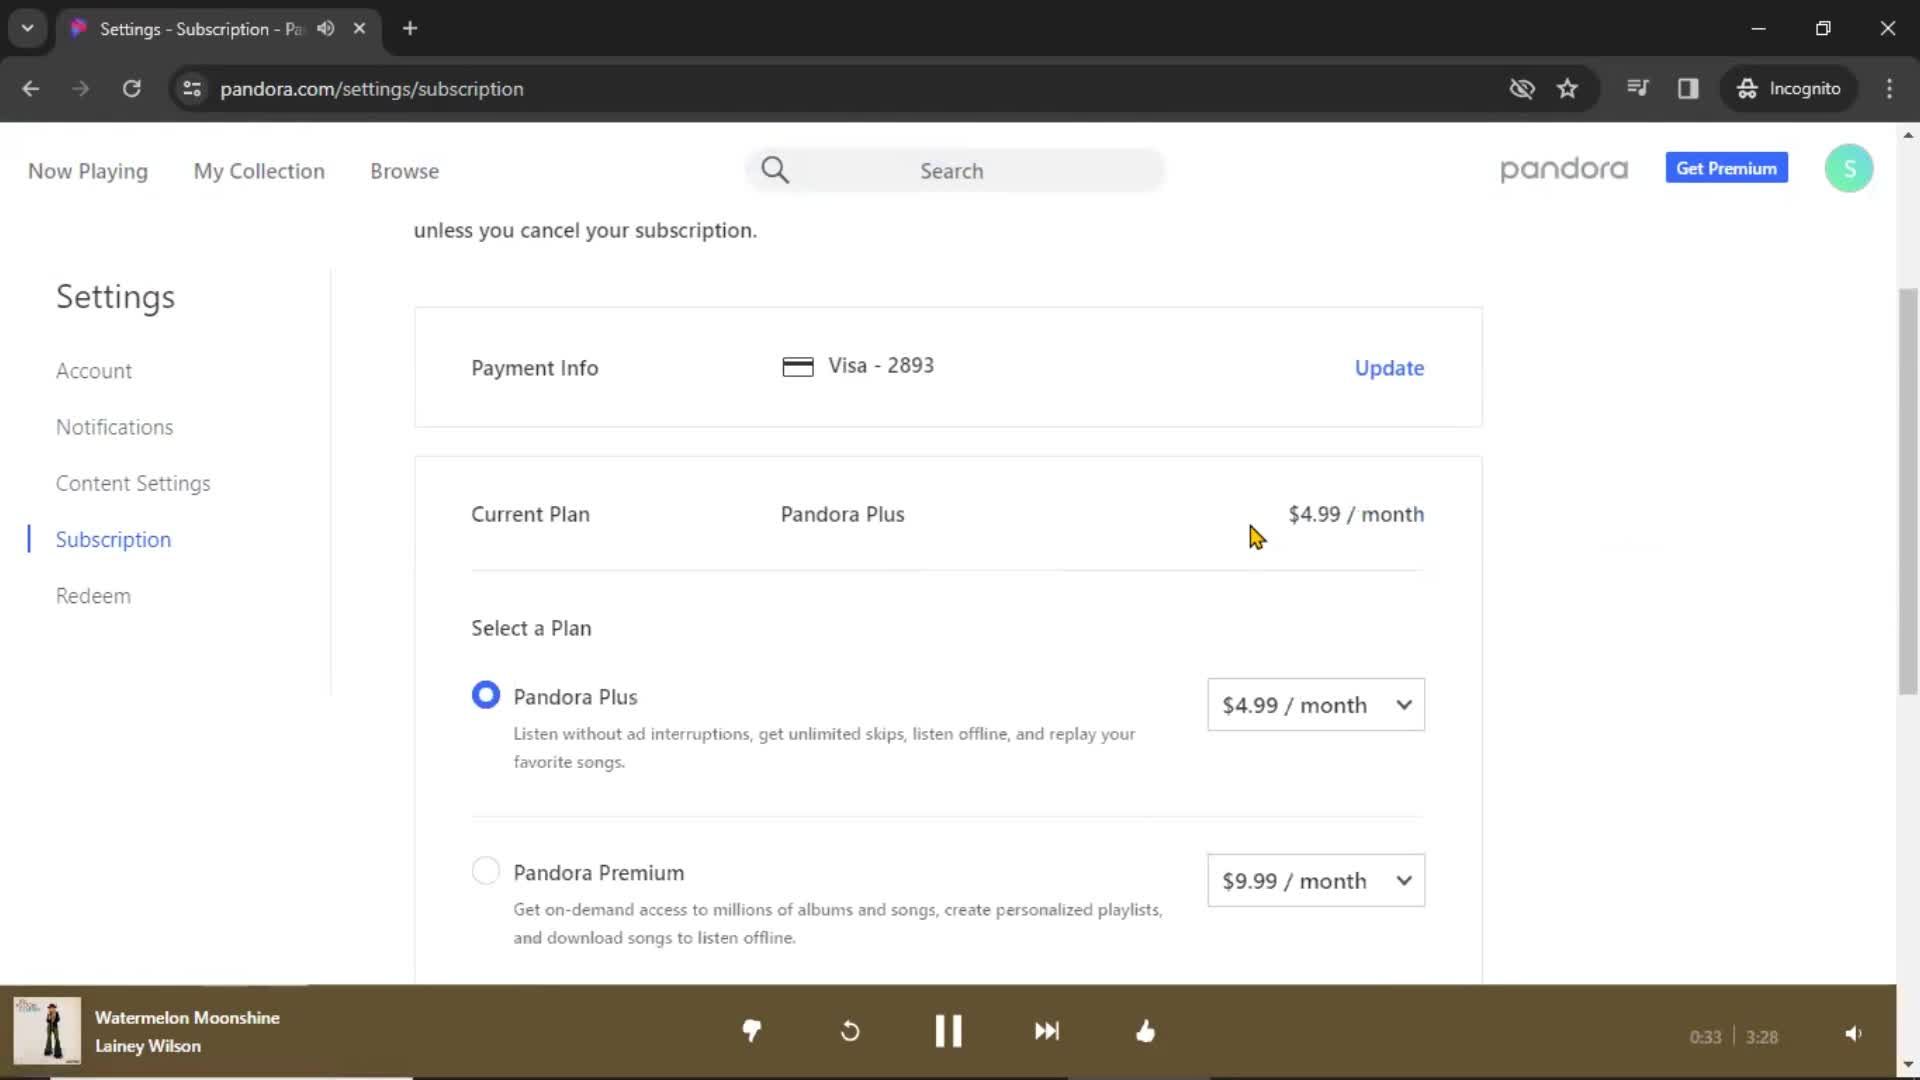Click the skip forward icon

click(x=1046, y=1031)
